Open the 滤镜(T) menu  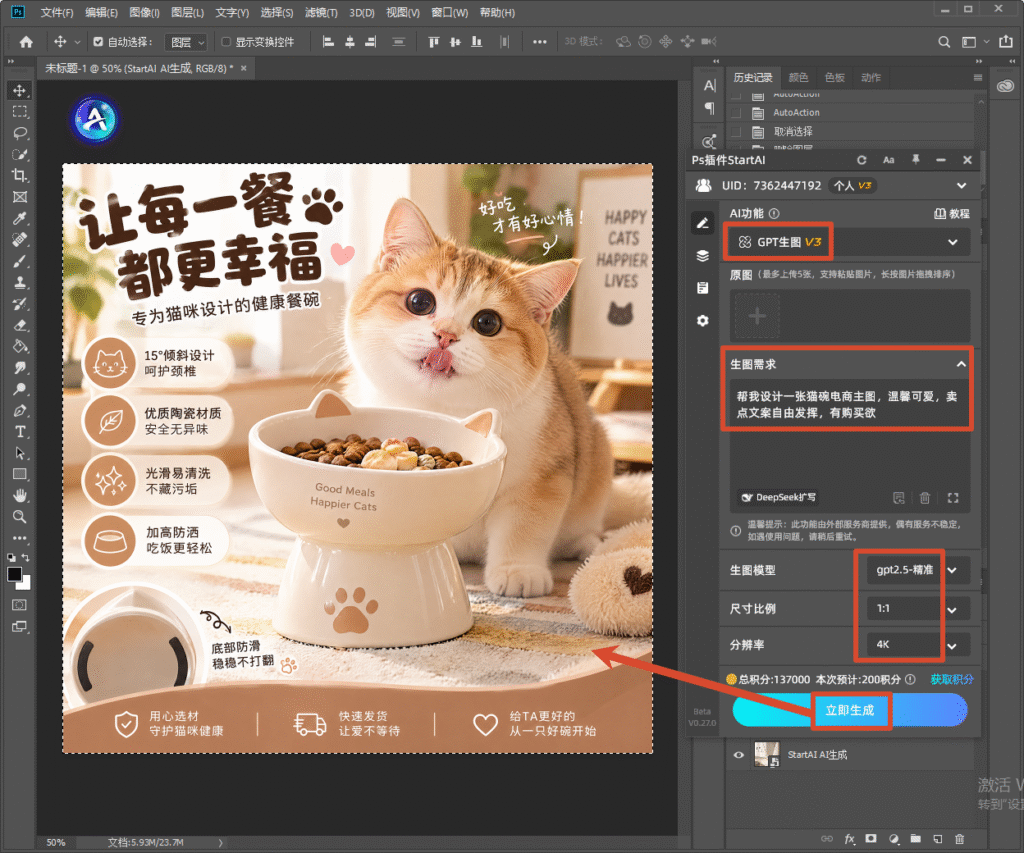[321, 12]
